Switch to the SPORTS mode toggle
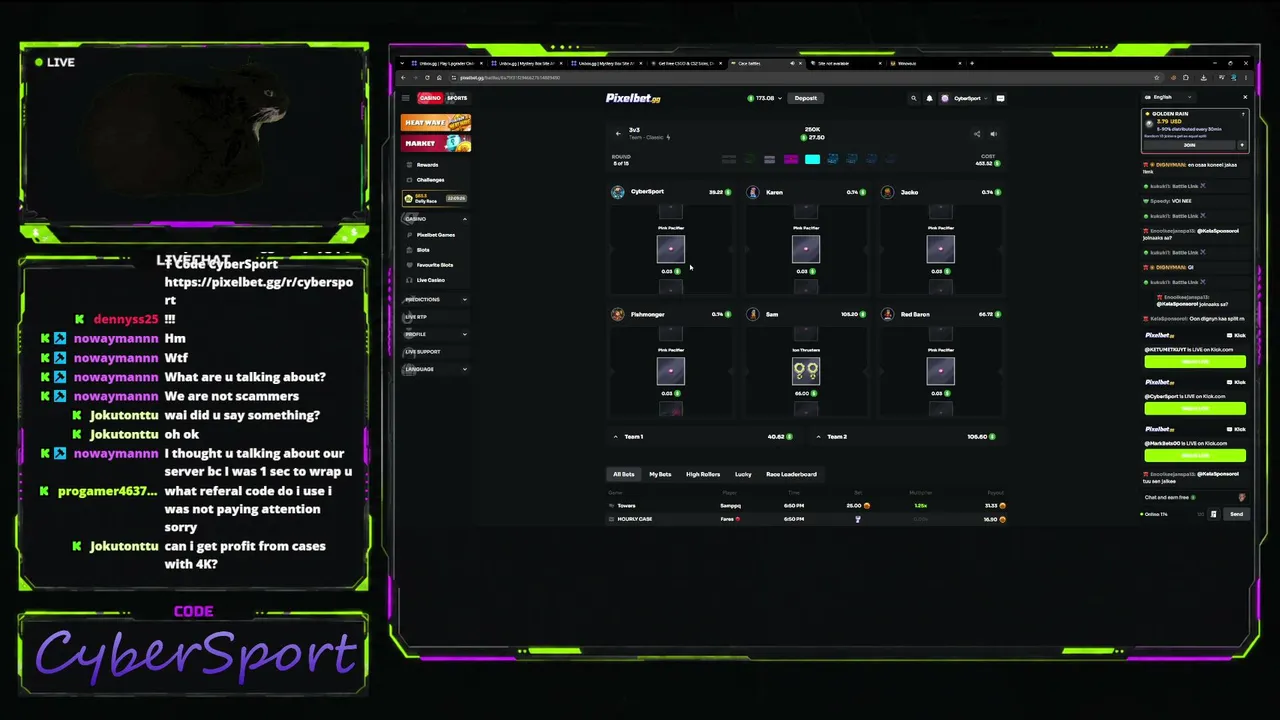 [x=457, y=98]
